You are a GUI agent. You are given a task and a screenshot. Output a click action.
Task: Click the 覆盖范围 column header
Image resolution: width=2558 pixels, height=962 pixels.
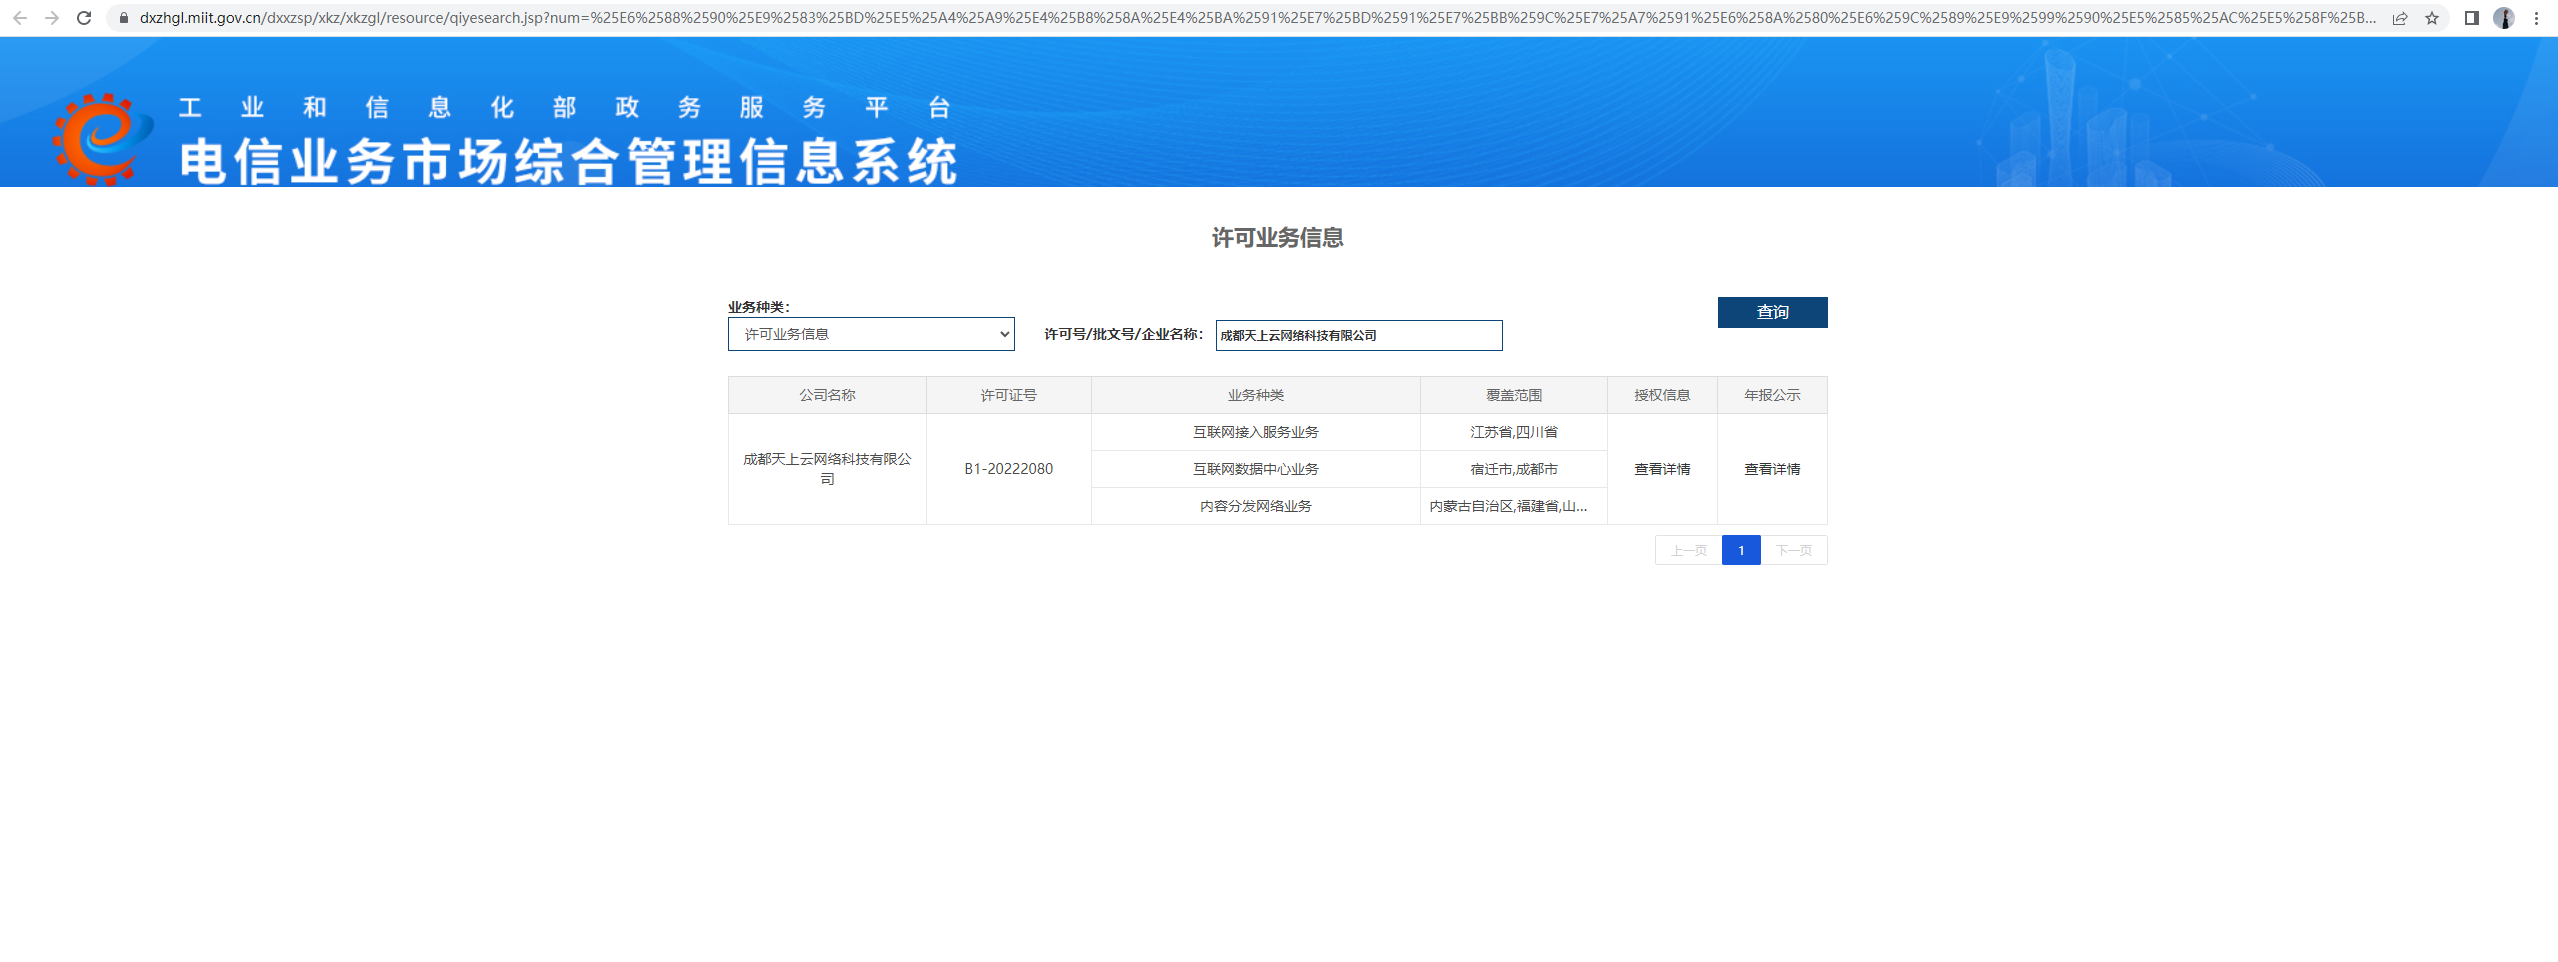[1513, 395]
